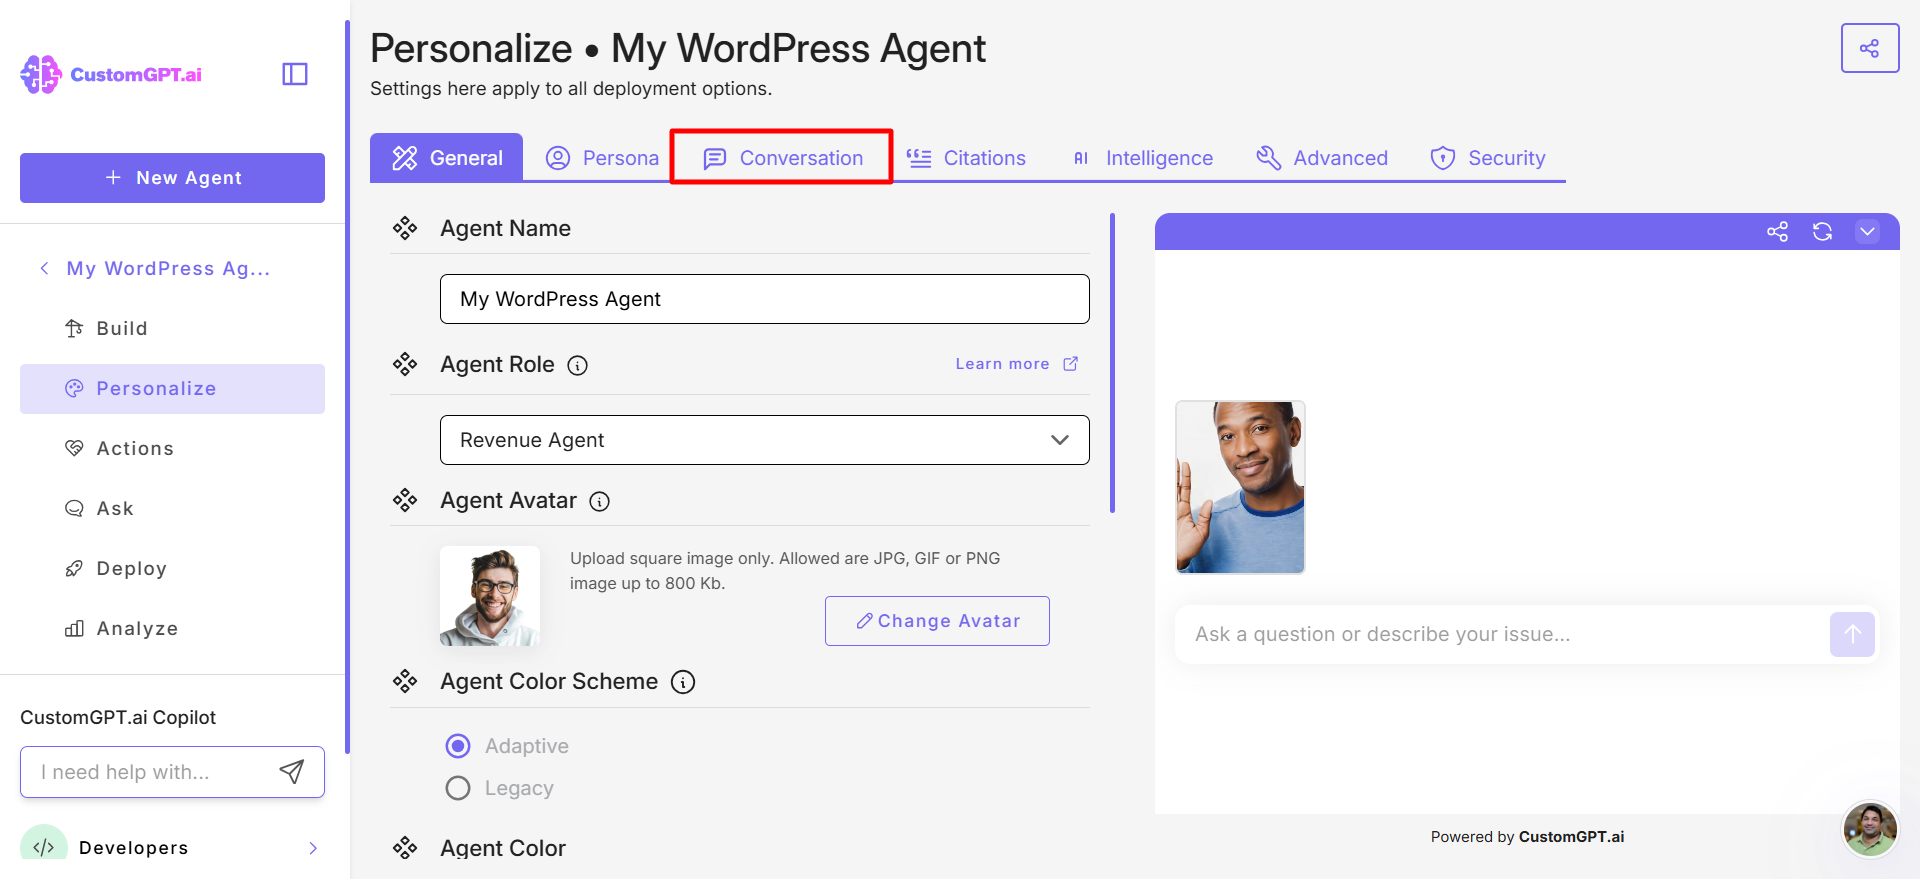Open Deploy in the sidebar
Viewport: 1920px width, 879px height.
[x=172, y=568]
